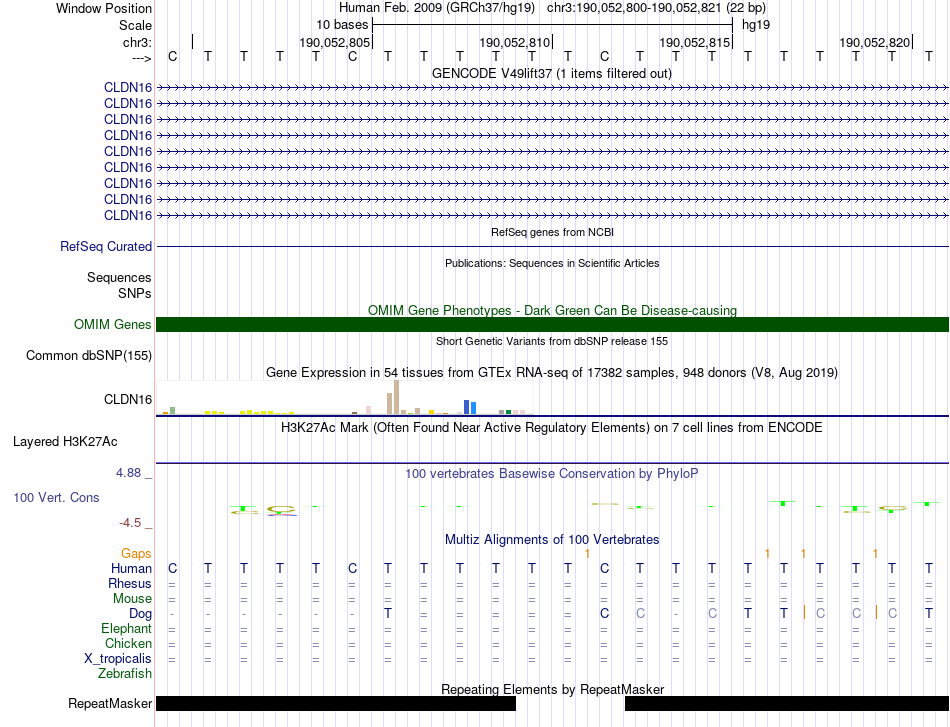The height and width of the screenshot is (727, 950).
Task: Click the OMIM Genes label
Action: (112, 325)
